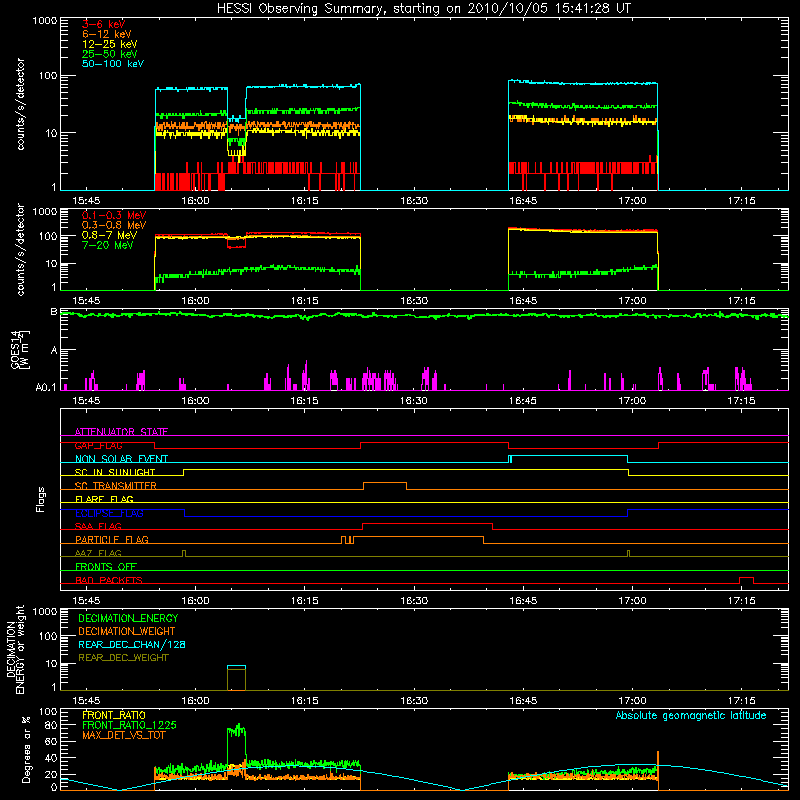Click the MAX_DET_VS_TOT legend label
This screenshot has height=800, width=800.
click(x=123, y=735)
